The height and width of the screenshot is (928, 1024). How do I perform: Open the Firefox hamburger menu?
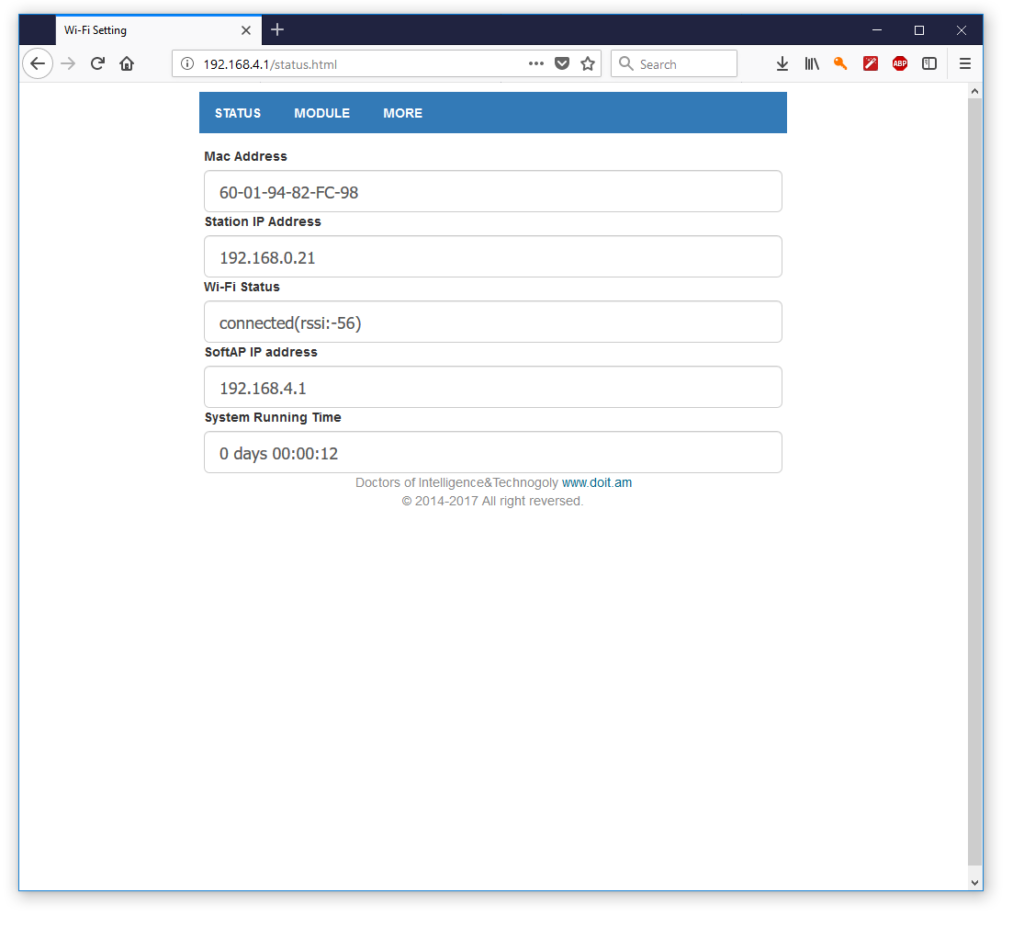(x=964, y=63)
